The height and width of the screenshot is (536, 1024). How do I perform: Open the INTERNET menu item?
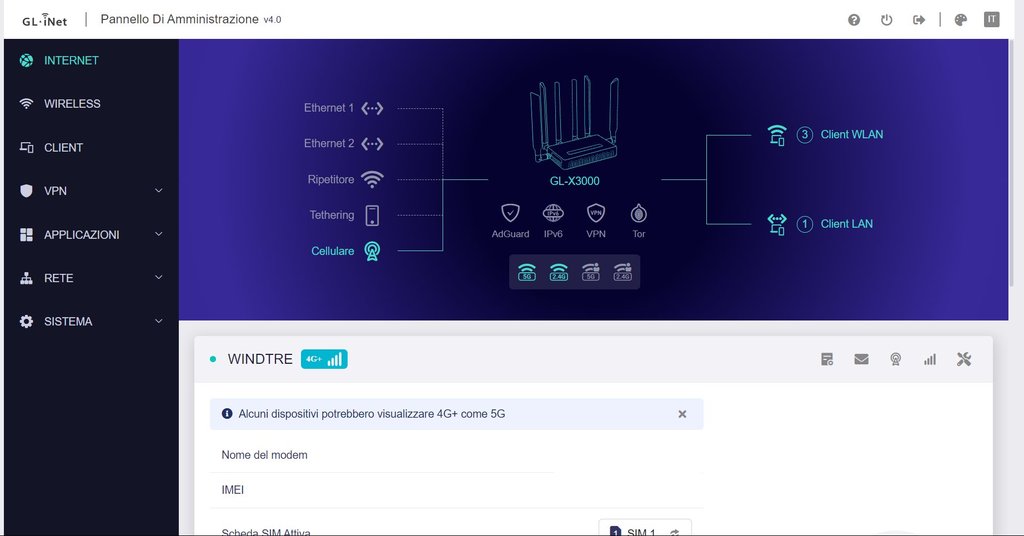[x=91, y=60]
